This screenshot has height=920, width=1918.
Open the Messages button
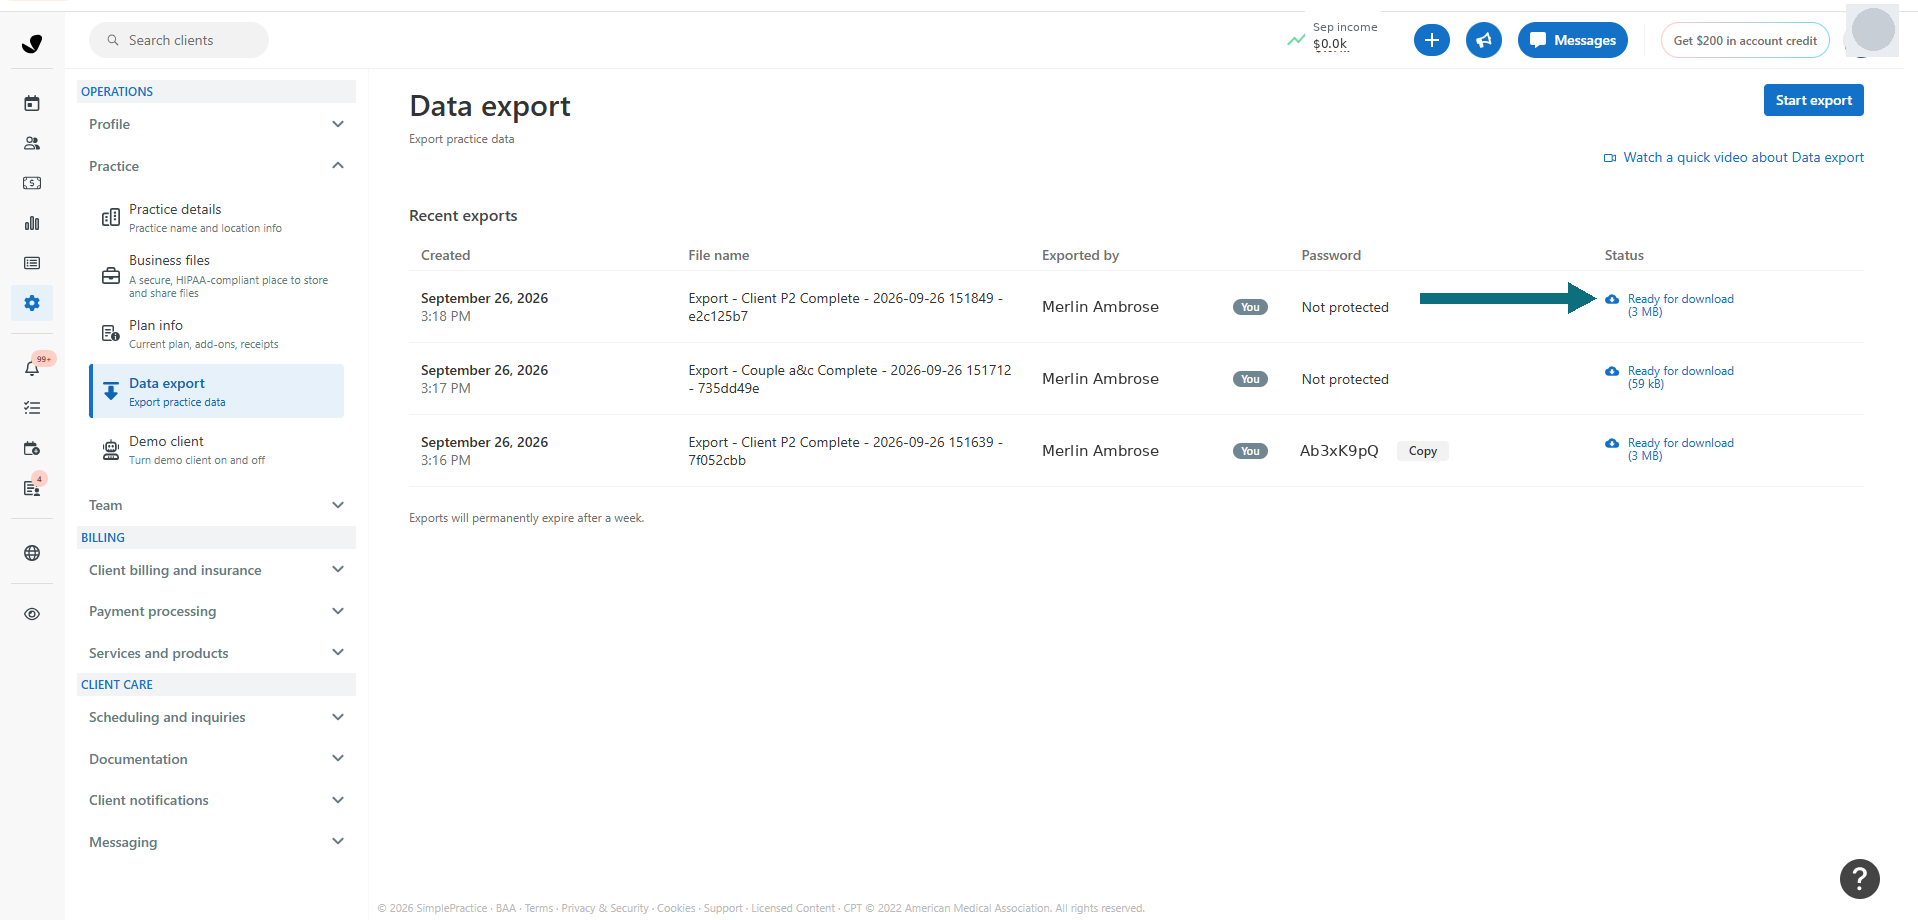tap(1572, 40)
